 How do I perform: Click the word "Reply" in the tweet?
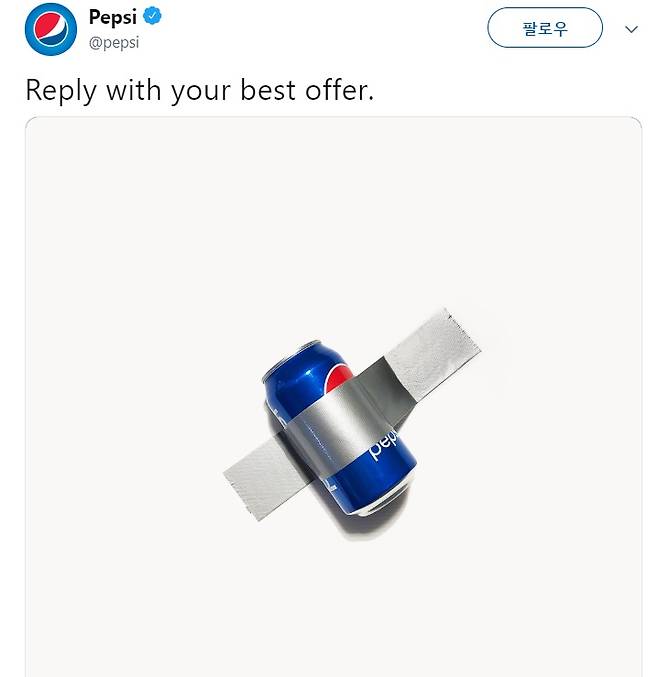(61, 91)
